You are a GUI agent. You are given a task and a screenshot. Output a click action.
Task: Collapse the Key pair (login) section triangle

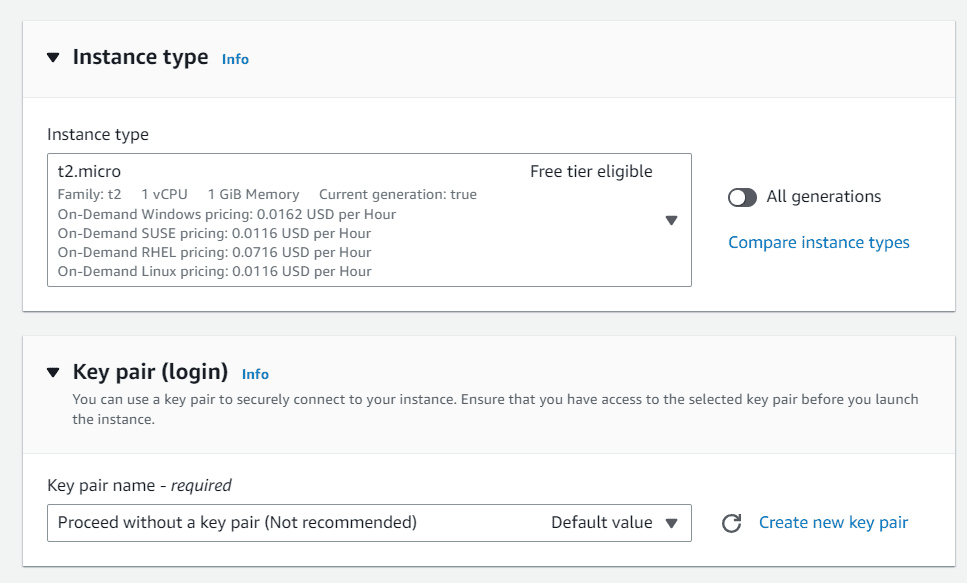pos(53,372)
